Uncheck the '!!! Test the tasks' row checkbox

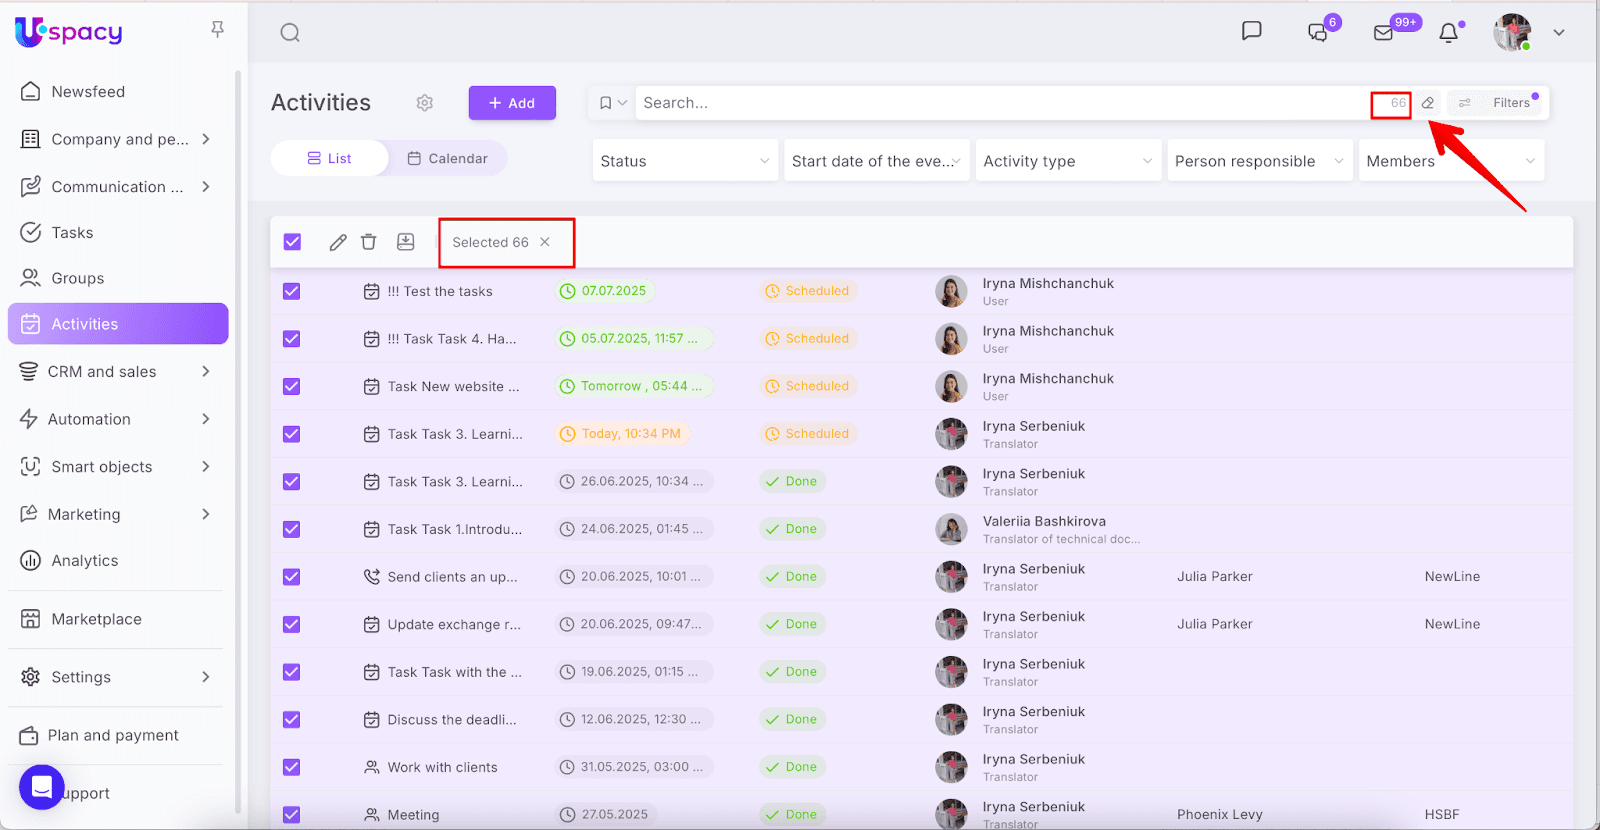[292, 291]
